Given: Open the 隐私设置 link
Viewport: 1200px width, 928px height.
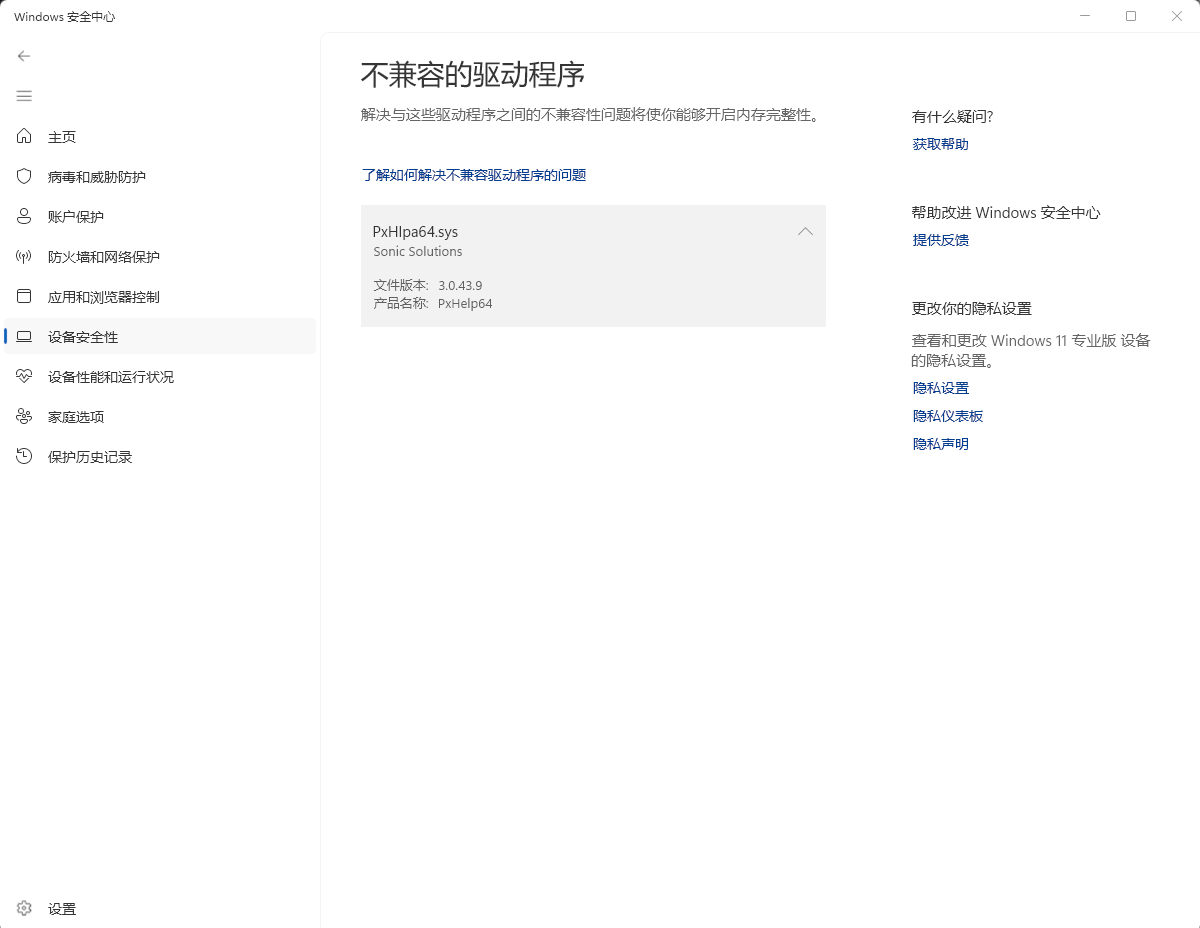Looking at the screenshot, I should 940,388.
